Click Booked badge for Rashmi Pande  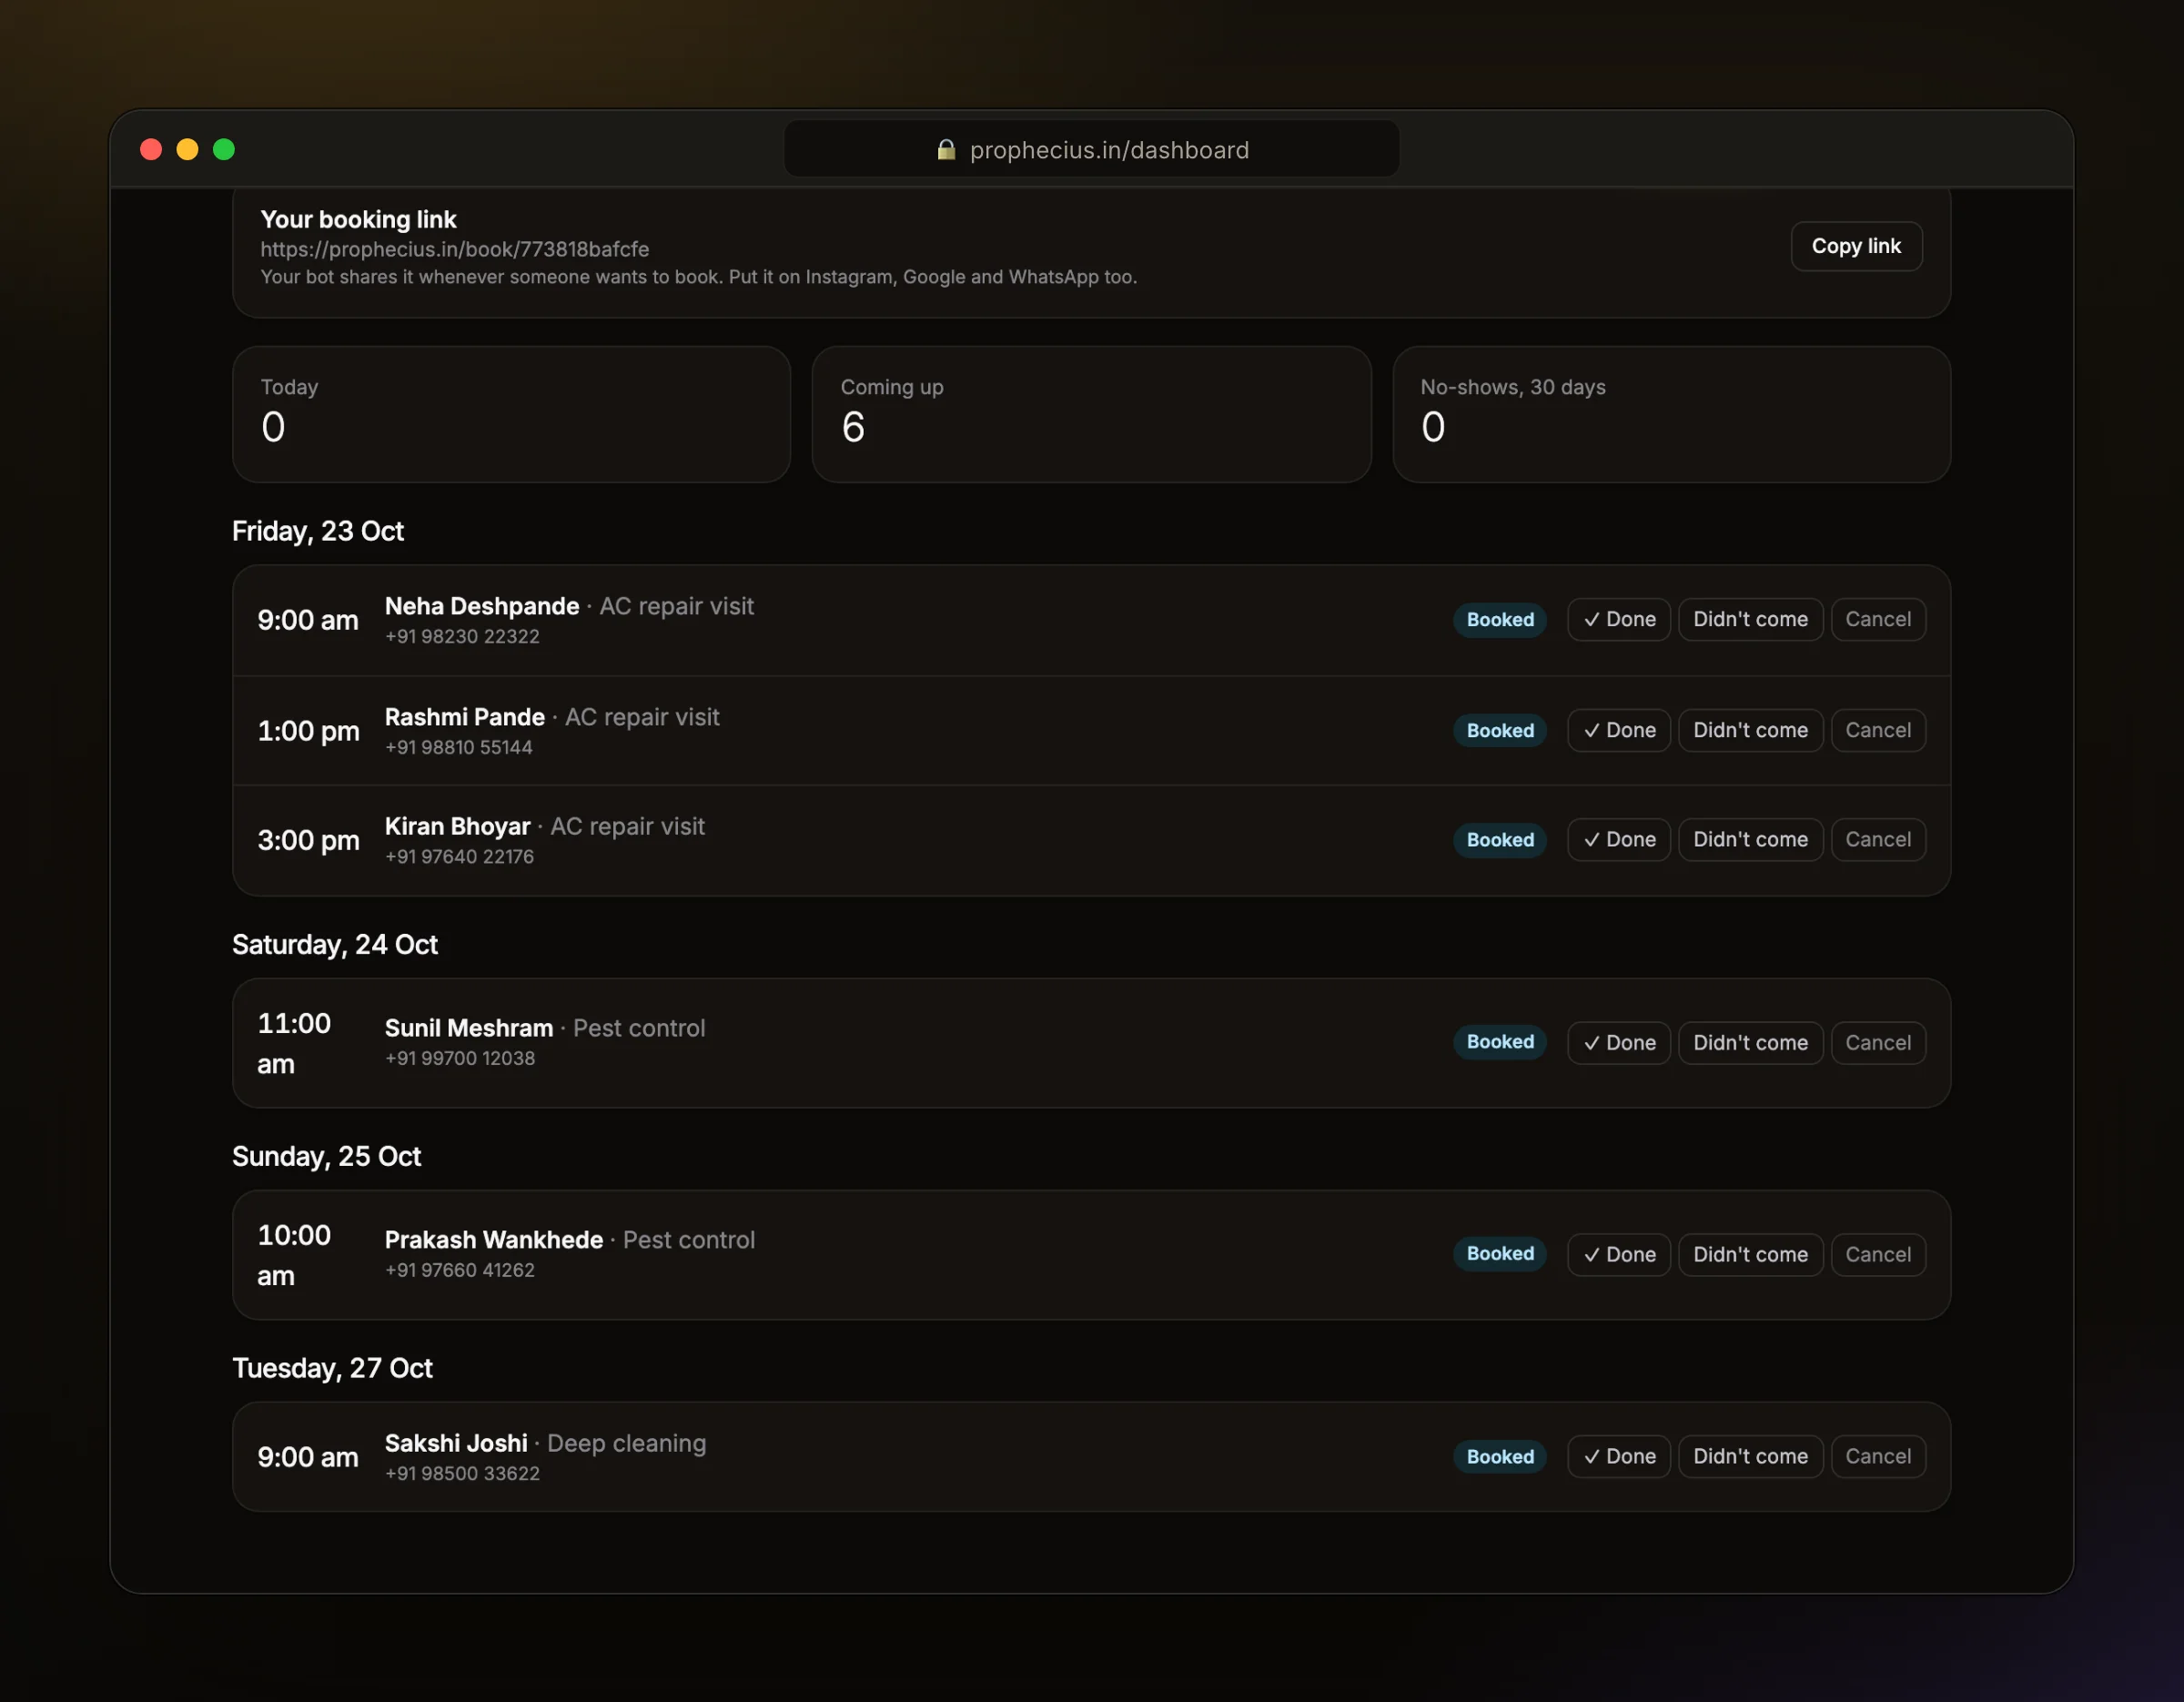1499,730
